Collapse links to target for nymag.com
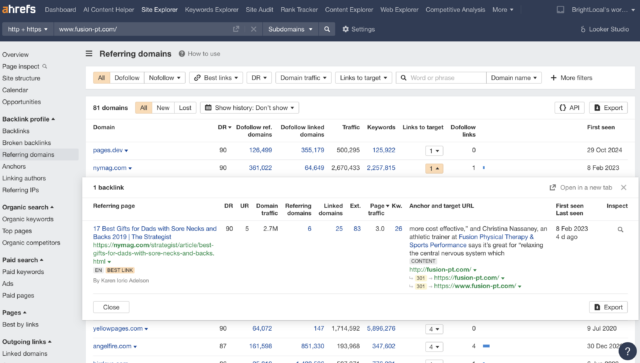Screen dimensions: 640x363 [434, 168]
